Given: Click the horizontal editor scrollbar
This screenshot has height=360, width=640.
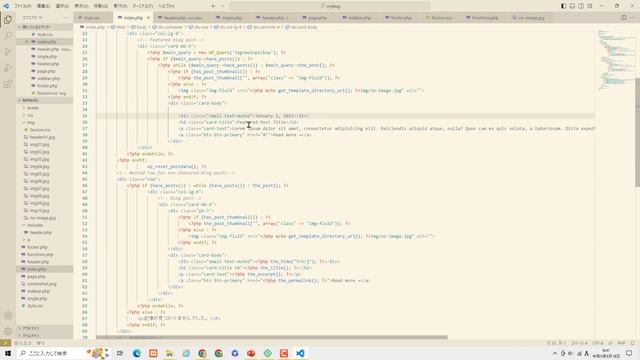Looking at the screenshot, I should tap(272, 338).
